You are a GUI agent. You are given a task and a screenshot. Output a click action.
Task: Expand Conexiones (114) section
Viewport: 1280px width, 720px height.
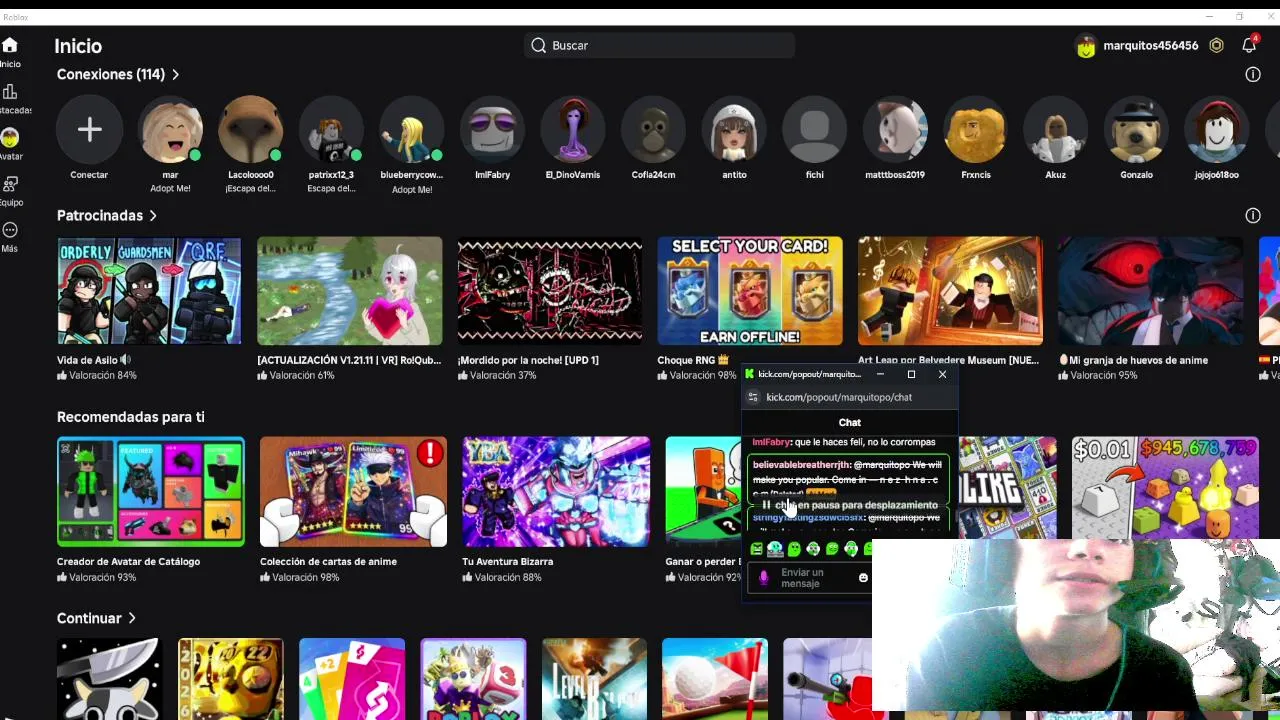click(x=118, y=74)
